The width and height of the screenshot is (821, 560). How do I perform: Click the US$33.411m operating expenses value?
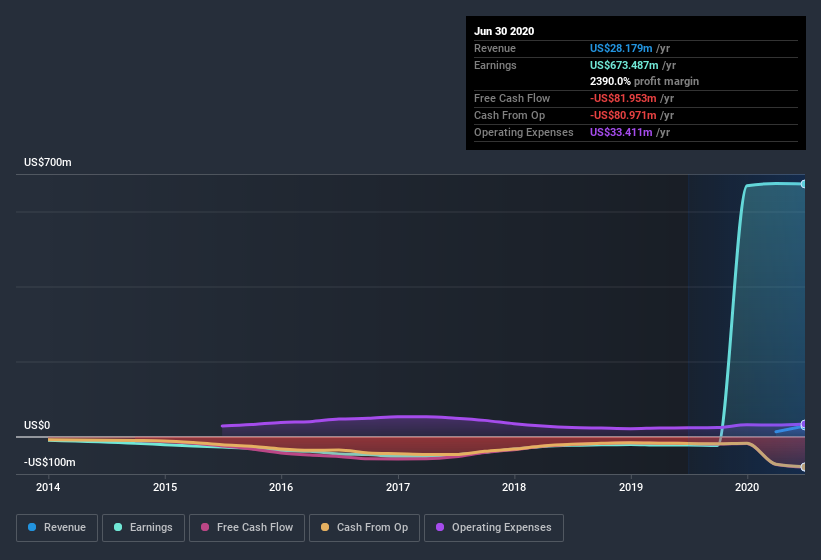(621, 132)
